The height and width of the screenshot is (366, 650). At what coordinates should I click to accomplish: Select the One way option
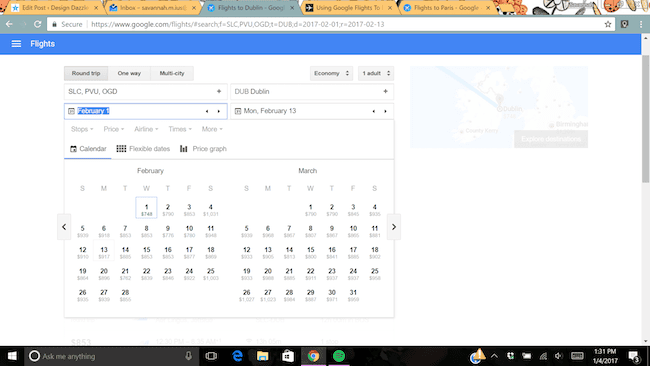(129, 73)
